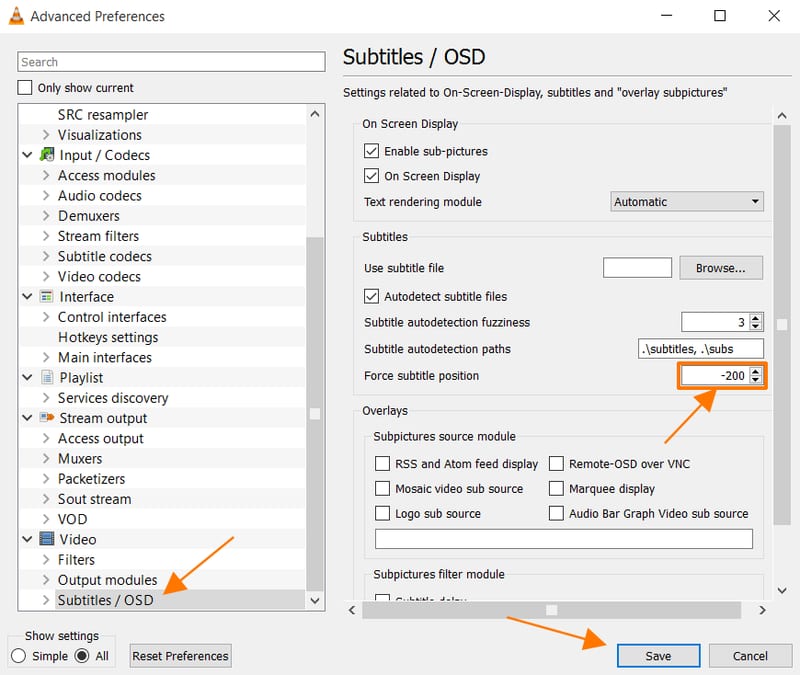Screen dimensions: 800x675
Task: Enable Audio Bar Graph Video sub source
Action: [x=556, y=513]
